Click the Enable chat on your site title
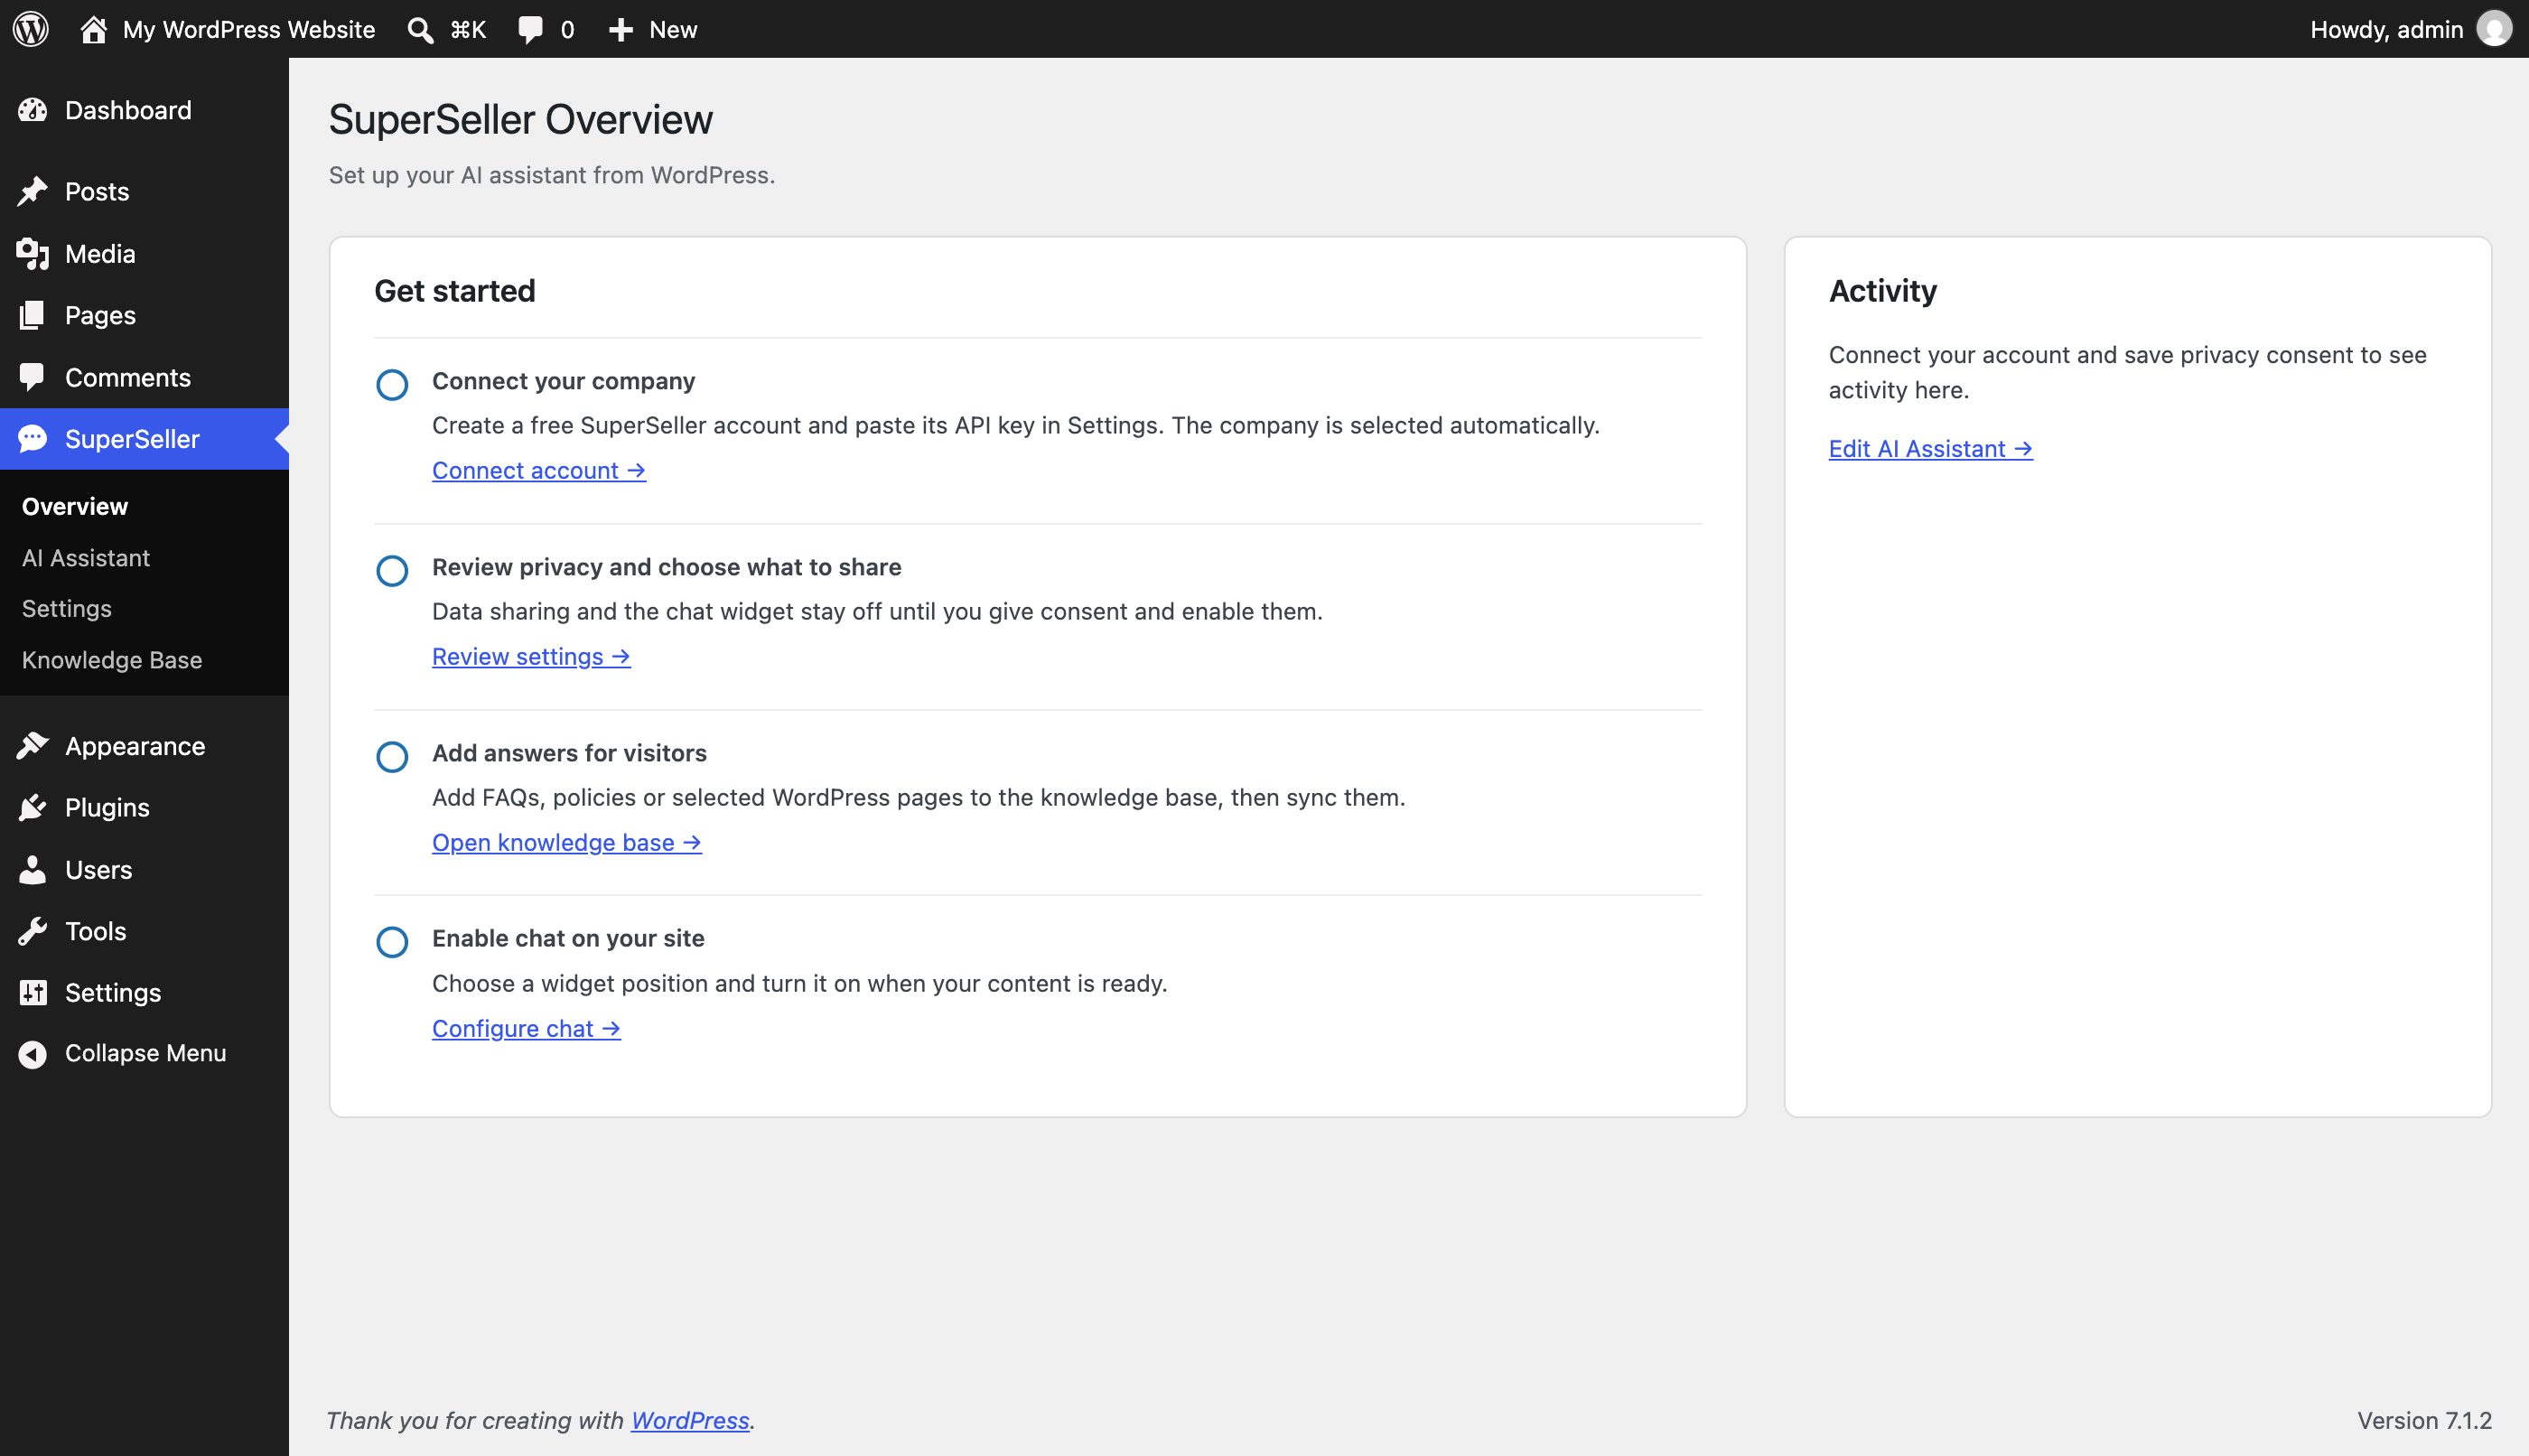Image resolution: width=2529 pixels, height=1456 pixels. click(568, 938)
